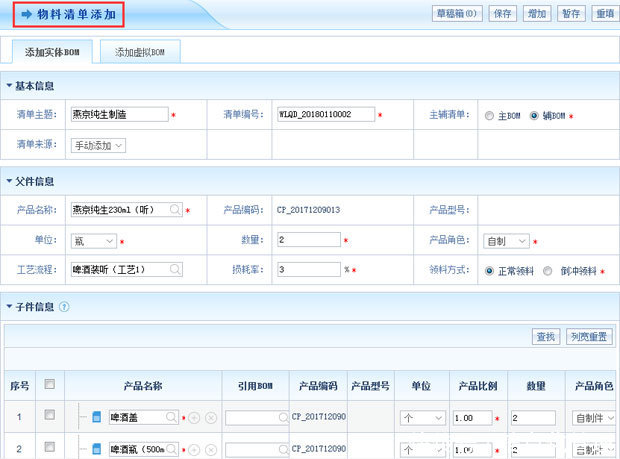Click the 保存 button
The image size is (620, 459).
tap(503, 13)
